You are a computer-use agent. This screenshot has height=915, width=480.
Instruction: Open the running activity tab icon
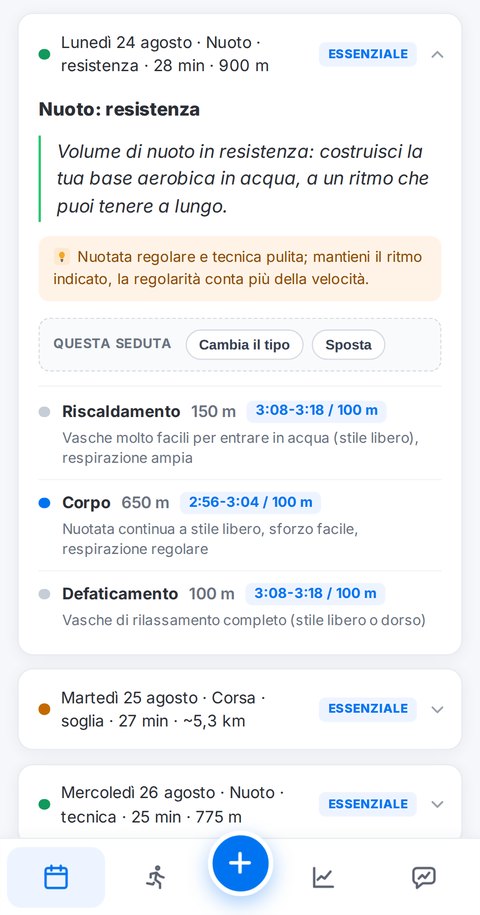pyautogui.click(x=155, y=877)
